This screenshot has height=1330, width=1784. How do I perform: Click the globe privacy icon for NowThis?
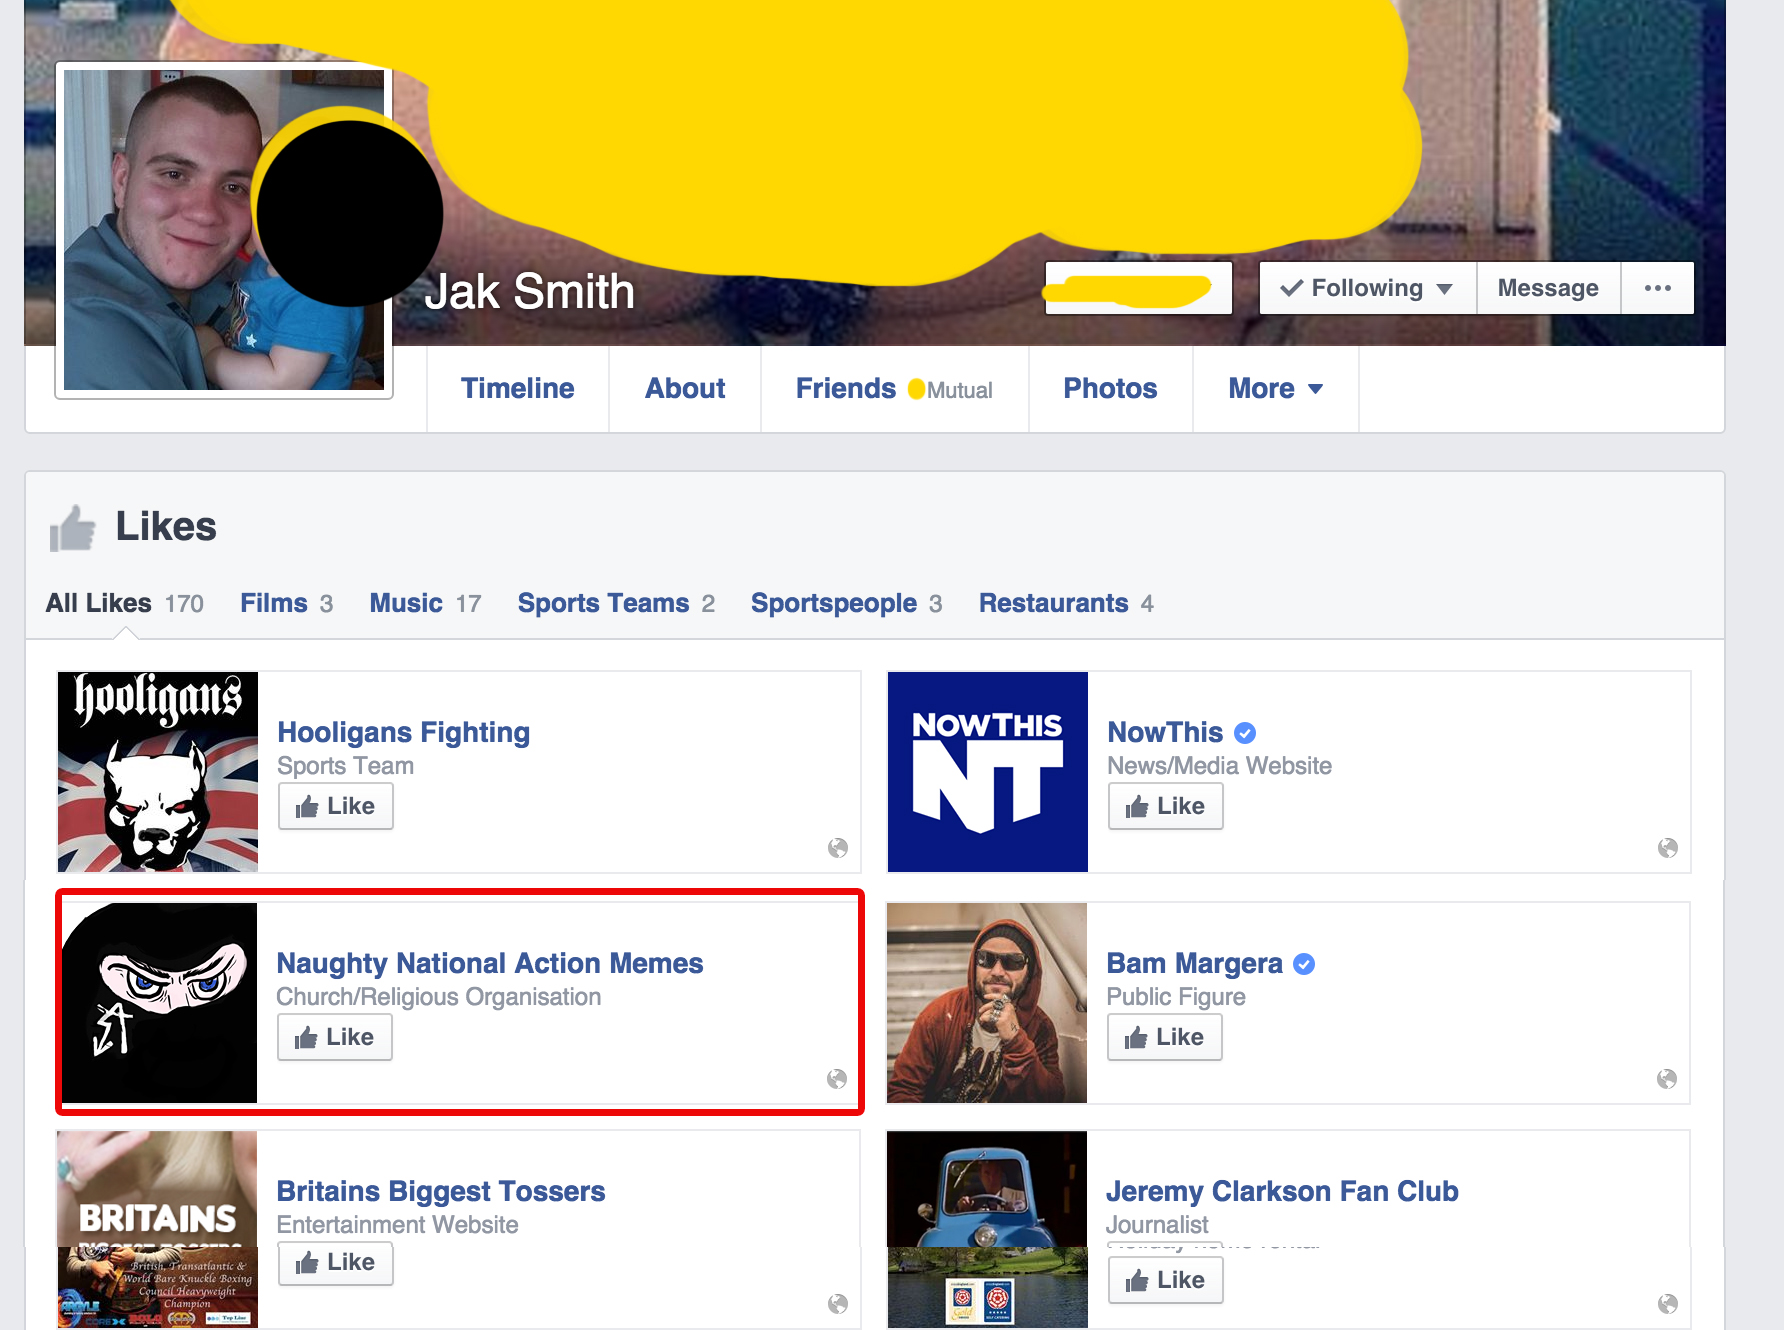pos(1667,848)
